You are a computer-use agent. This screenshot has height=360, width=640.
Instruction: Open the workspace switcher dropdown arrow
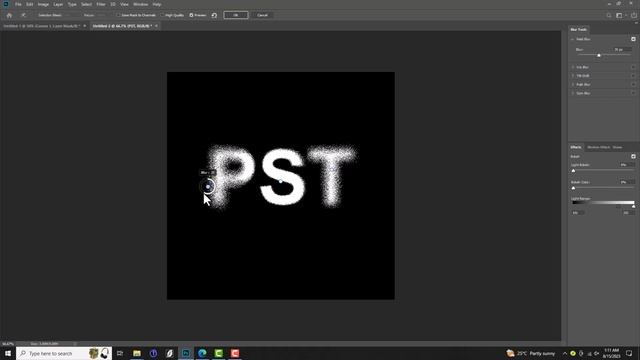pyautogui.click(x=626, y=15)
